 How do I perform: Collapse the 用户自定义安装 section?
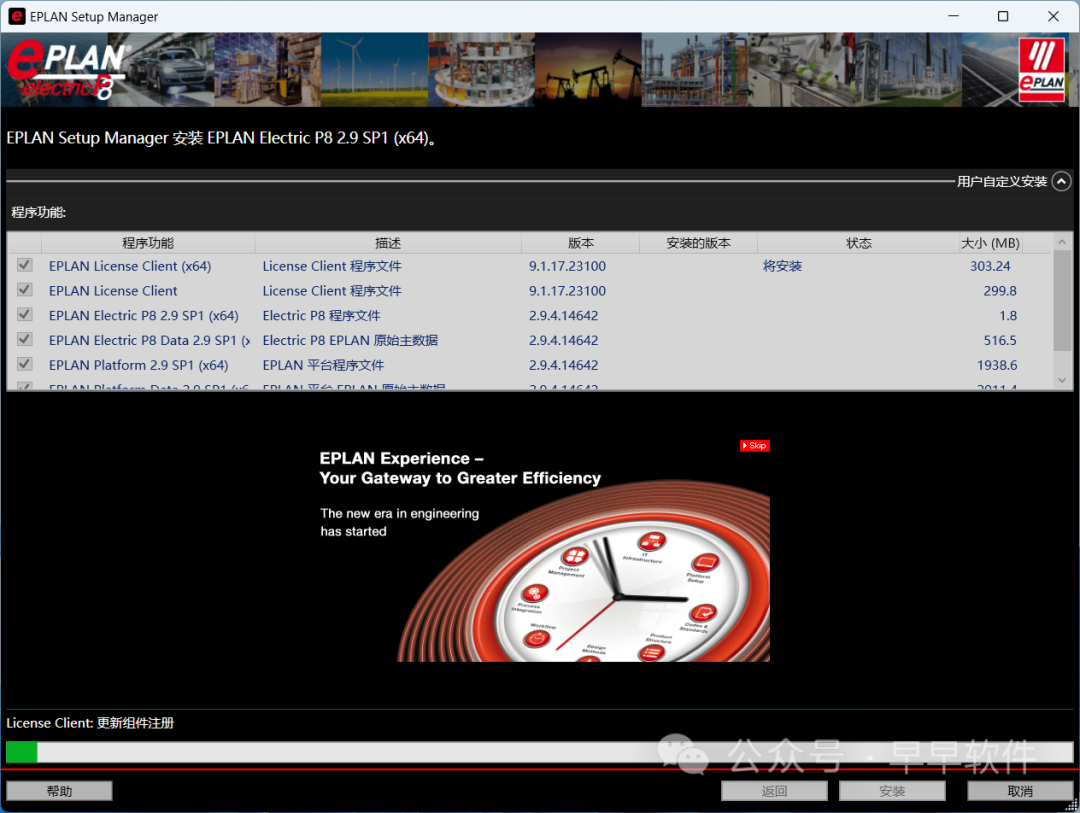pos(1061,181)
